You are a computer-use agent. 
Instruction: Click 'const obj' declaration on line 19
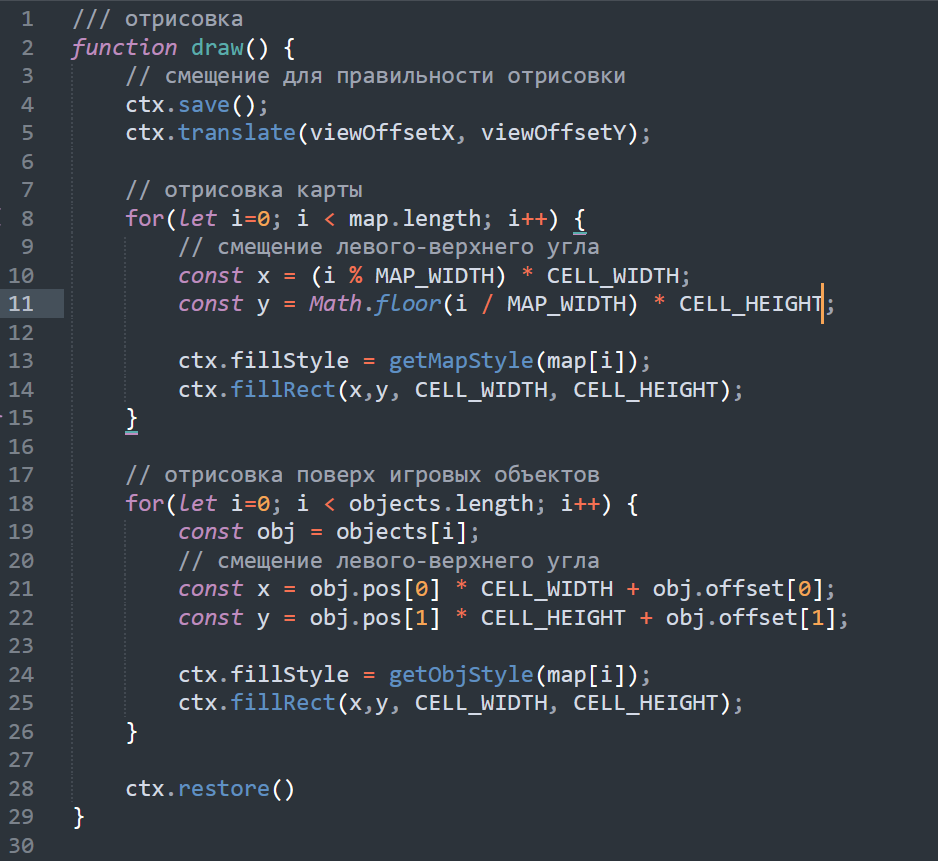(237, 532)
